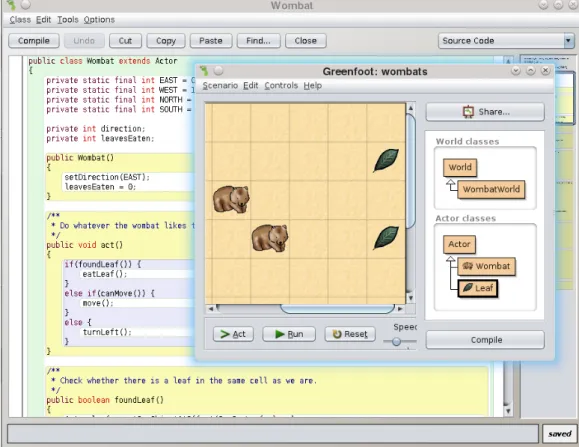Click the Greenfoot window's title bar icon
The height and width of the screenshot is (447, 579).
(x=203, y=71)
